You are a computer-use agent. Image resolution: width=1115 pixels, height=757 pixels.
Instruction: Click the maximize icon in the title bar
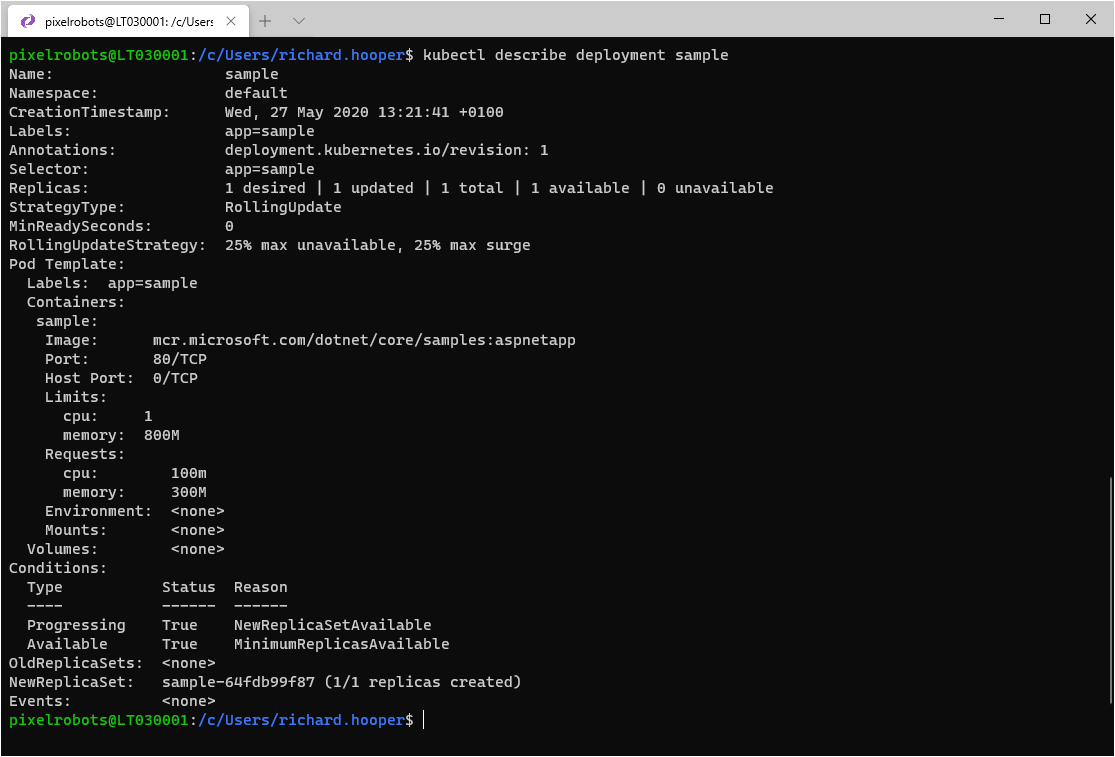(1044, 20)
